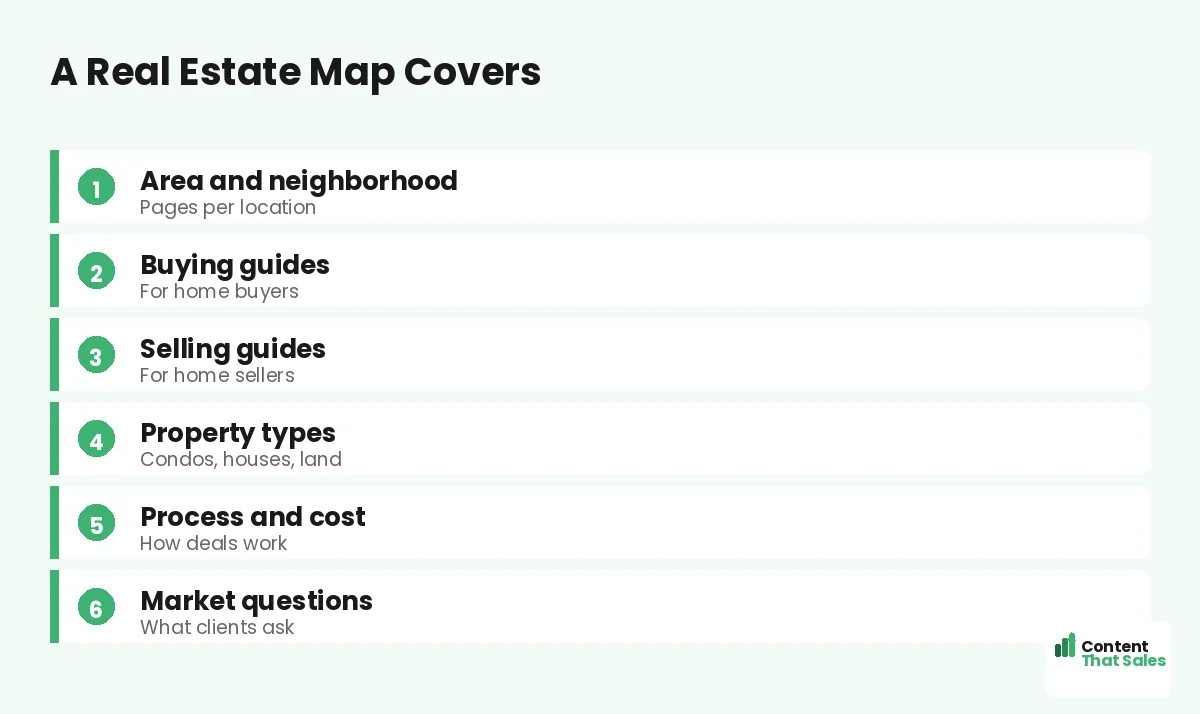This screenshot has height=714, width=1200.
Task: Click the 'Condos, houses, land' subtitle
Action: tap(241, 460)
